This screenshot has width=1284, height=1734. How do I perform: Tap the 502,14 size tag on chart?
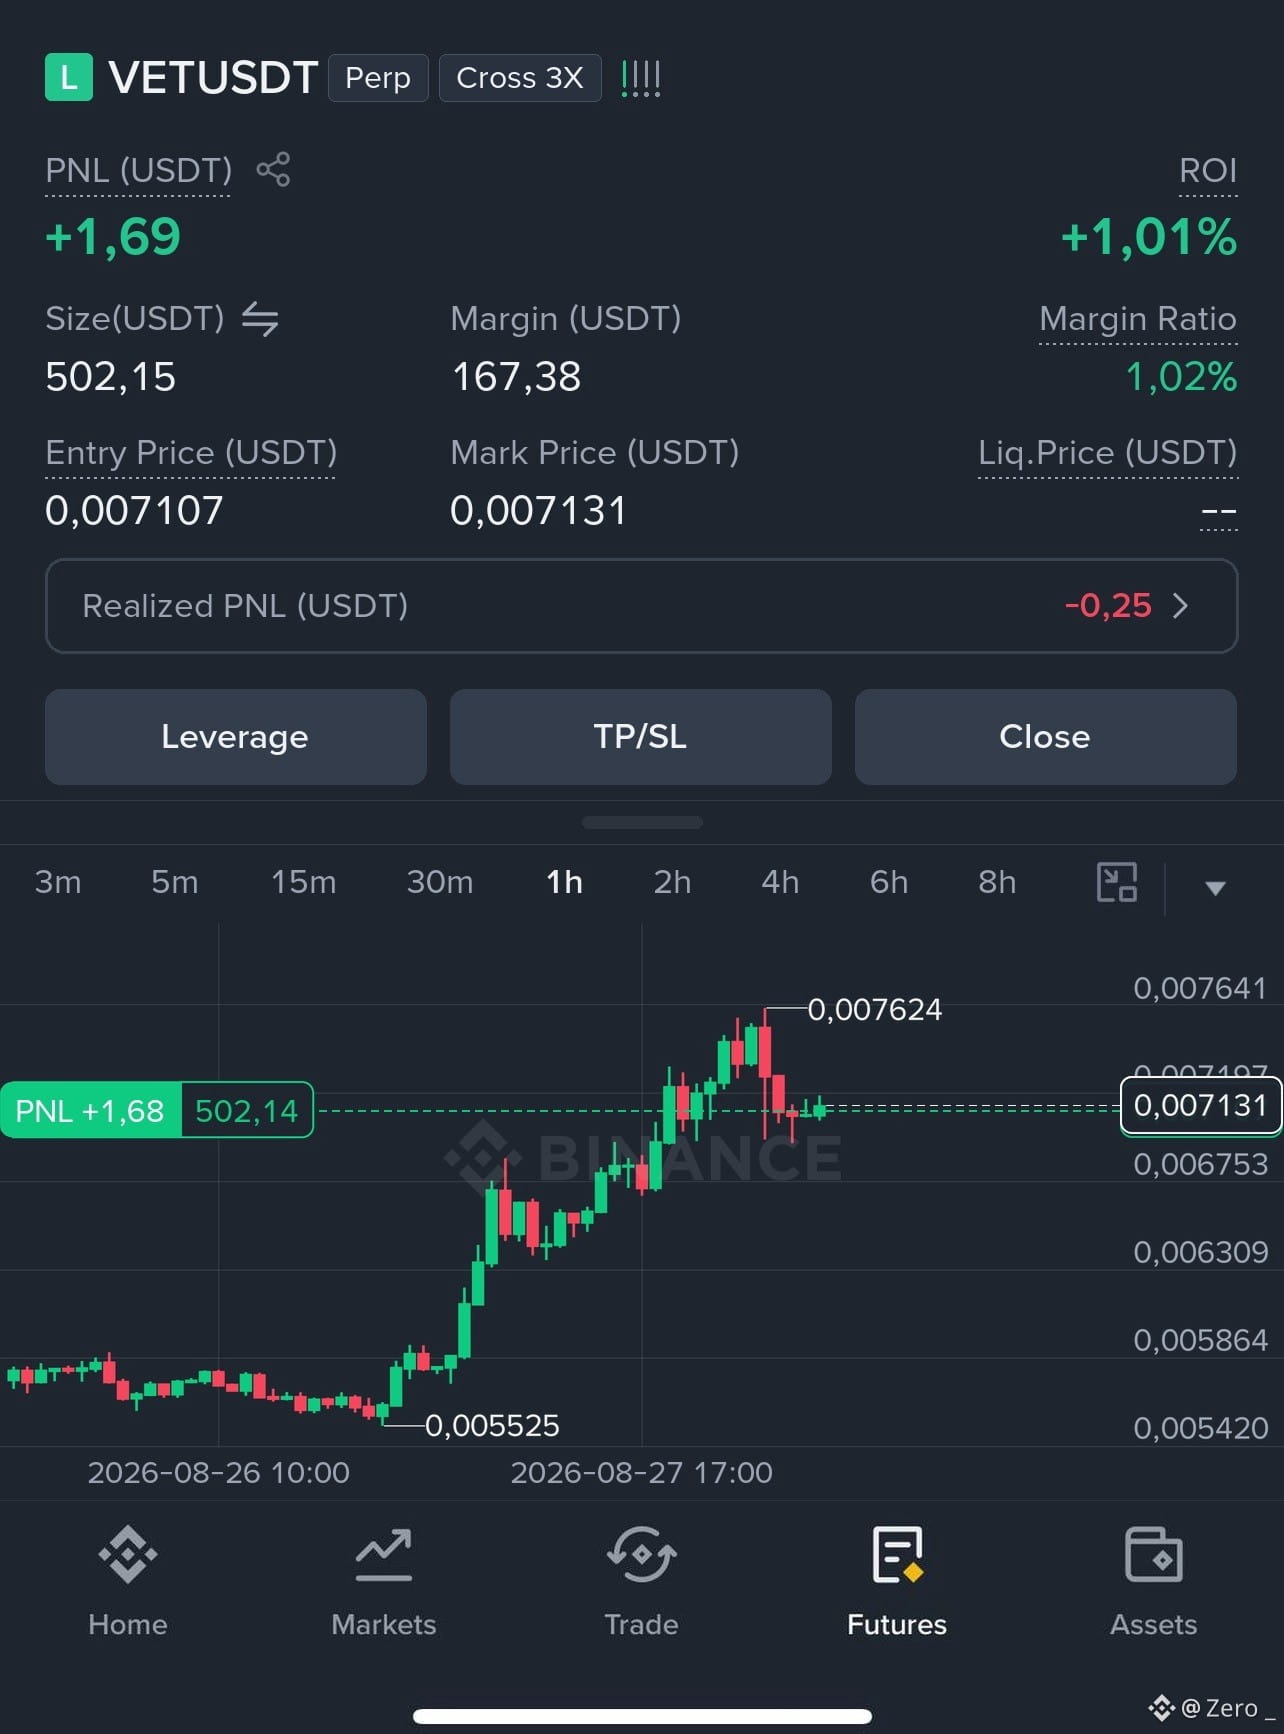247,1110
